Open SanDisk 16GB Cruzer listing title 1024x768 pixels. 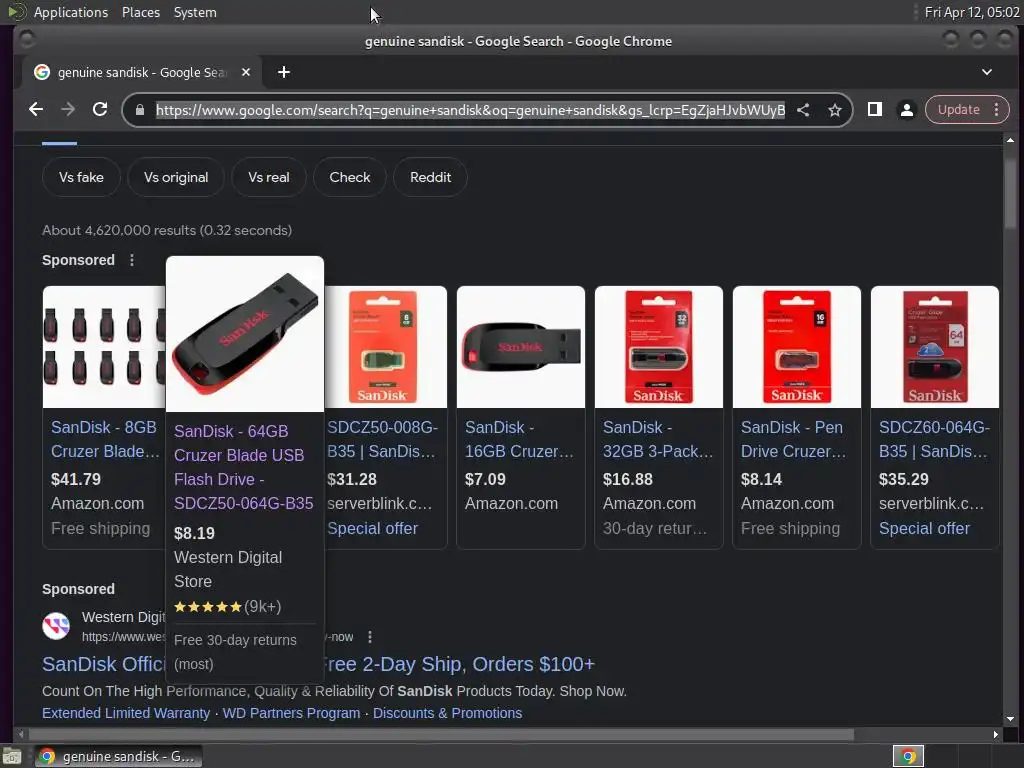519,439
